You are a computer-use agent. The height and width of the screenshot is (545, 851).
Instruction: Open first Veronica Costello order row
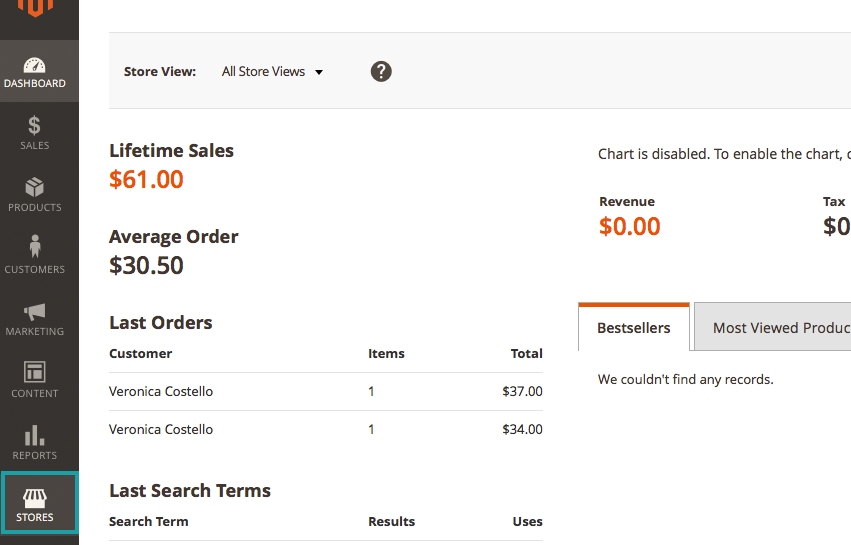(x=161, y=391)
